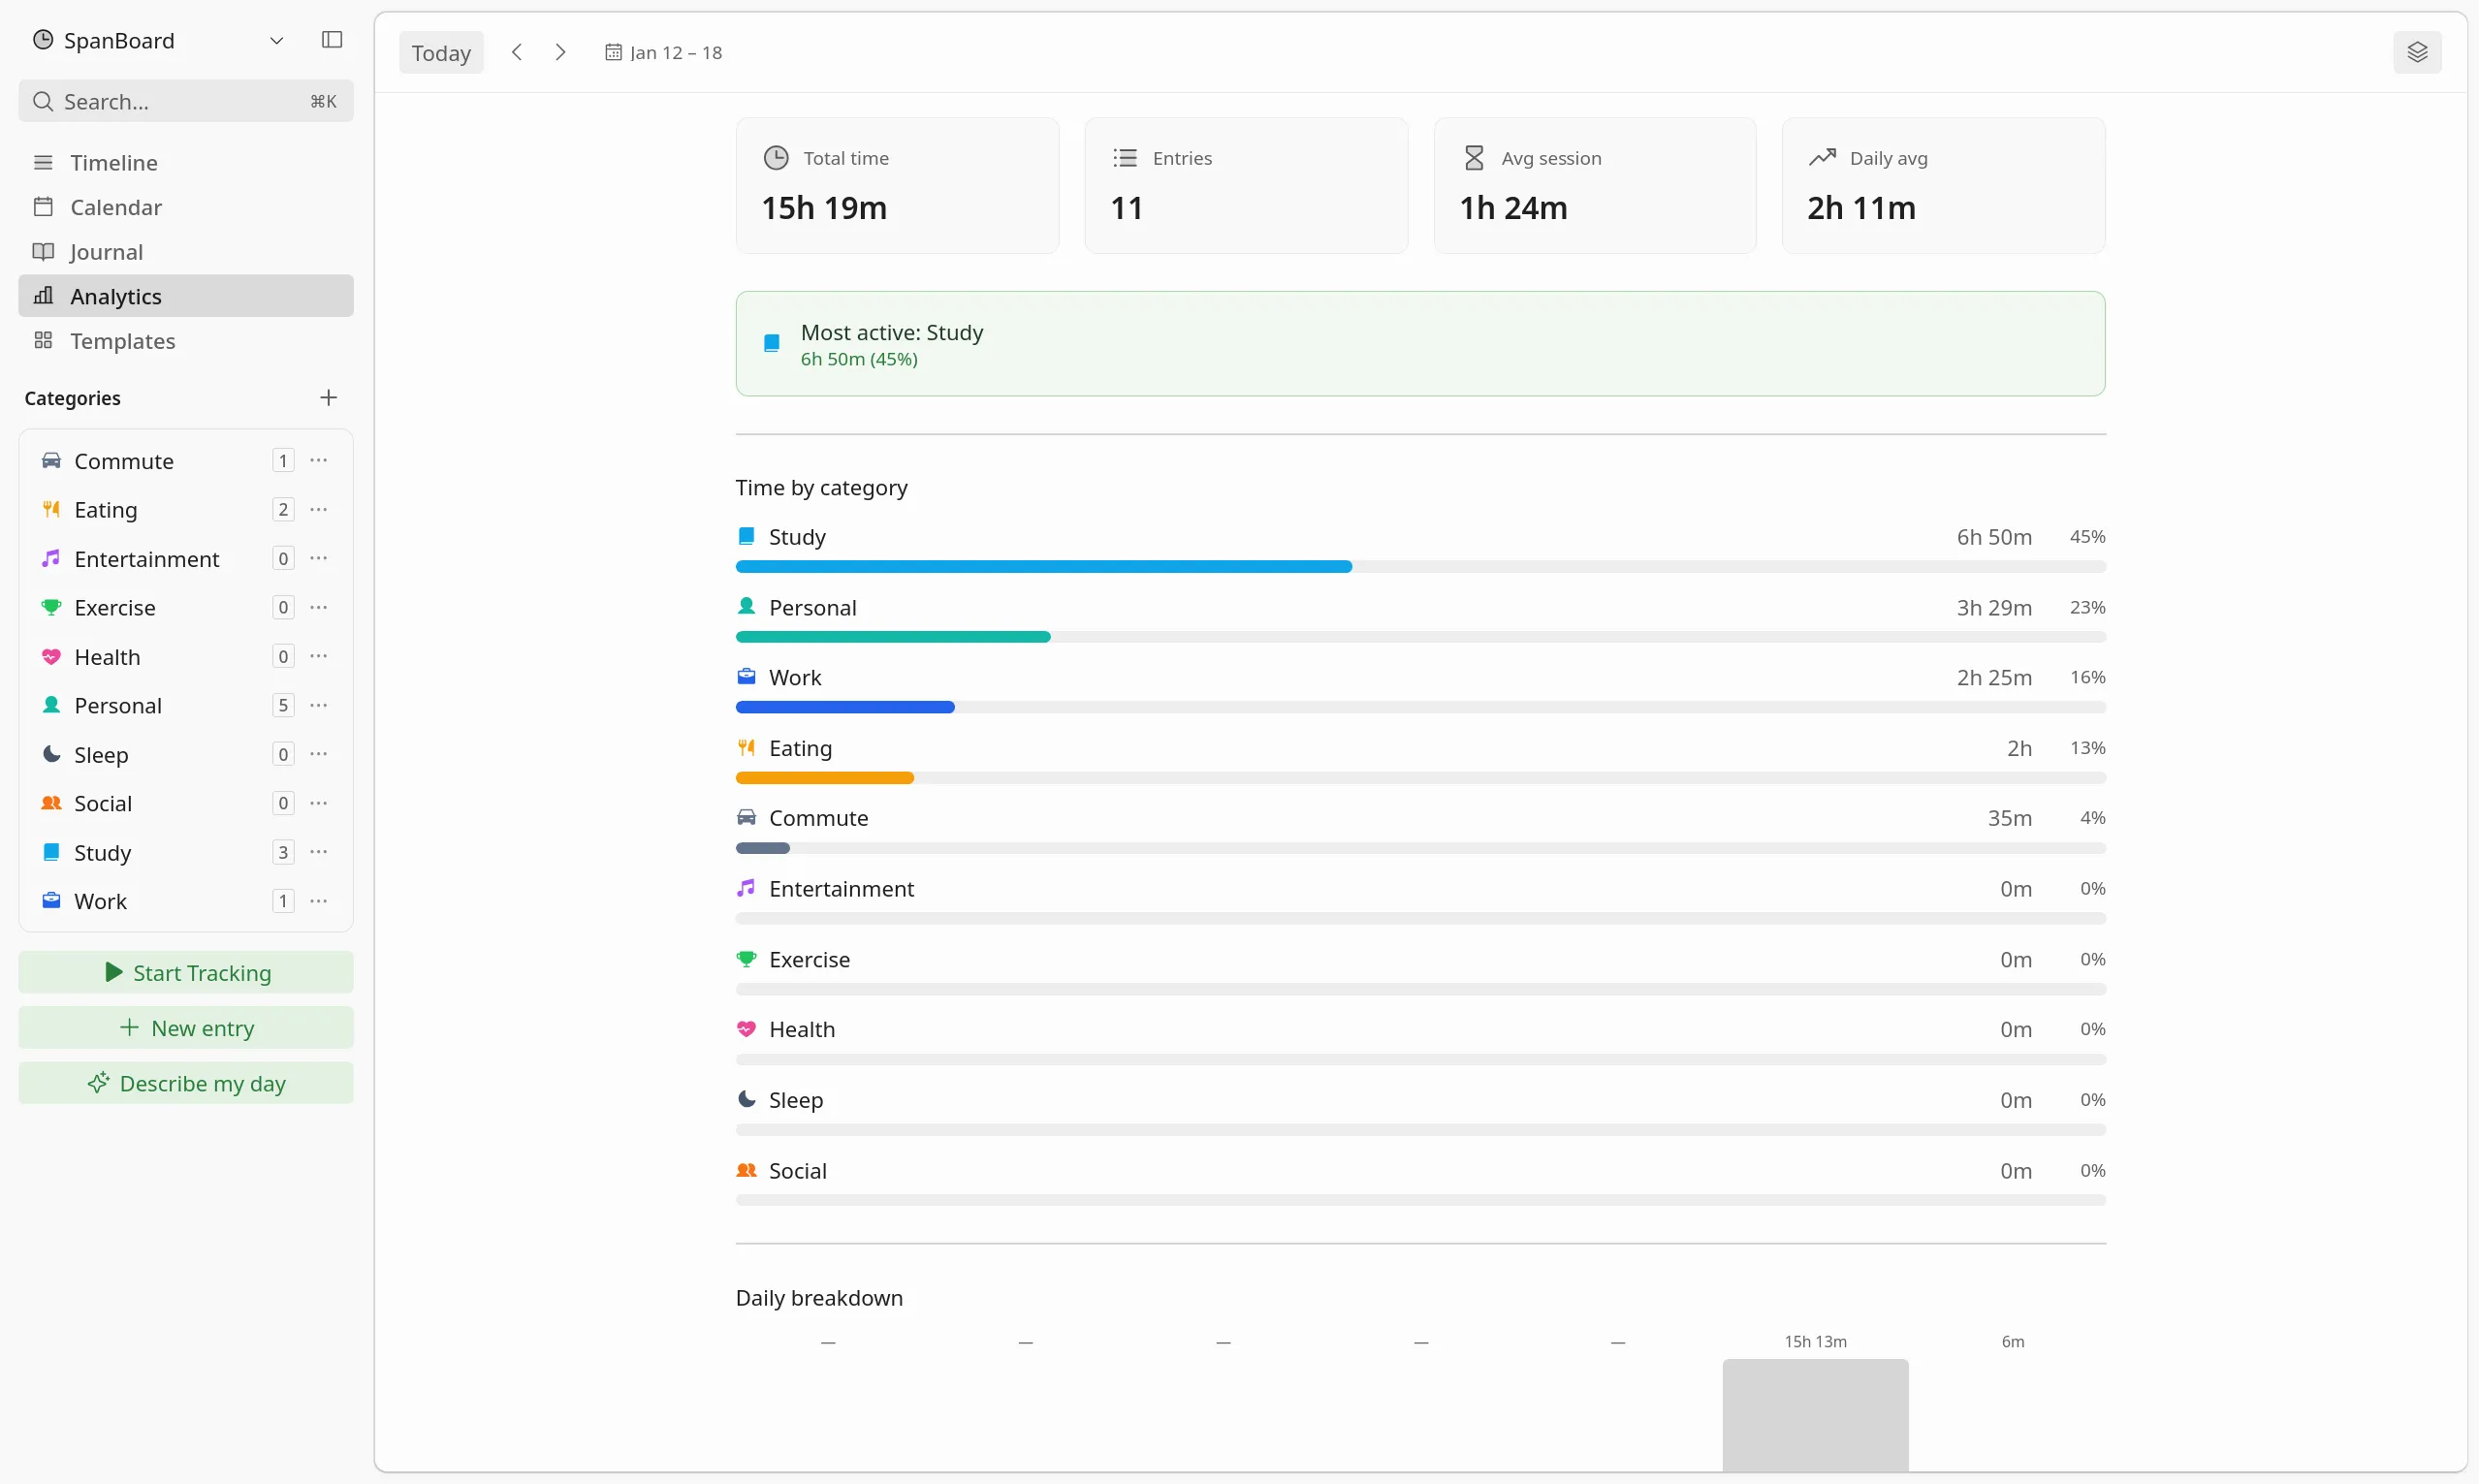Click the Most active Study color indicator
The image size is (2479, 1484).
pos(771,342)
